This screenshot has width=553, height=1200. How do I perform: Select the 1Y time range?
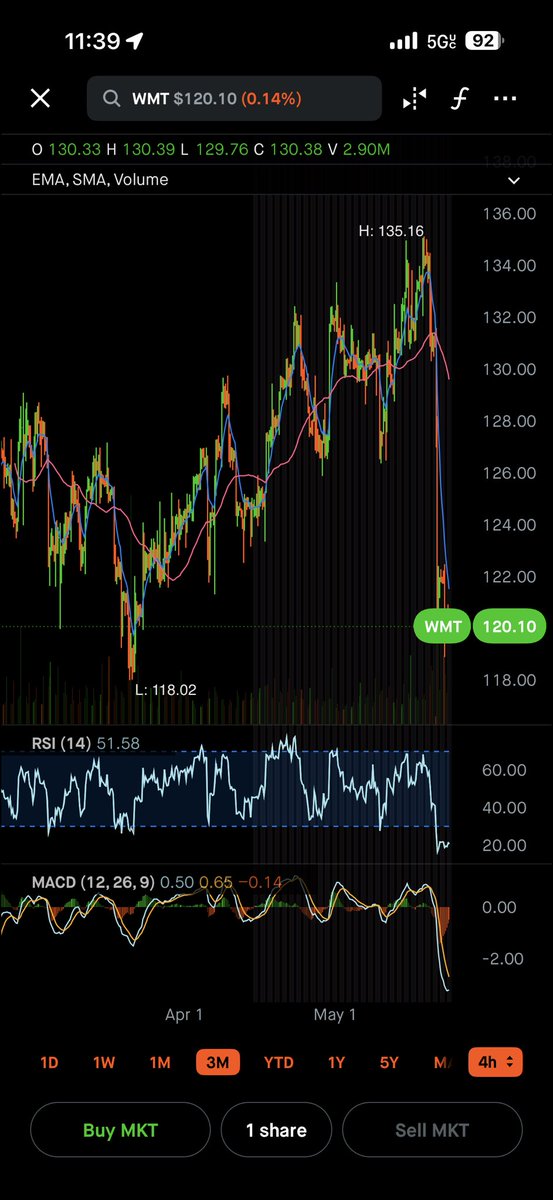point(339,1062)
